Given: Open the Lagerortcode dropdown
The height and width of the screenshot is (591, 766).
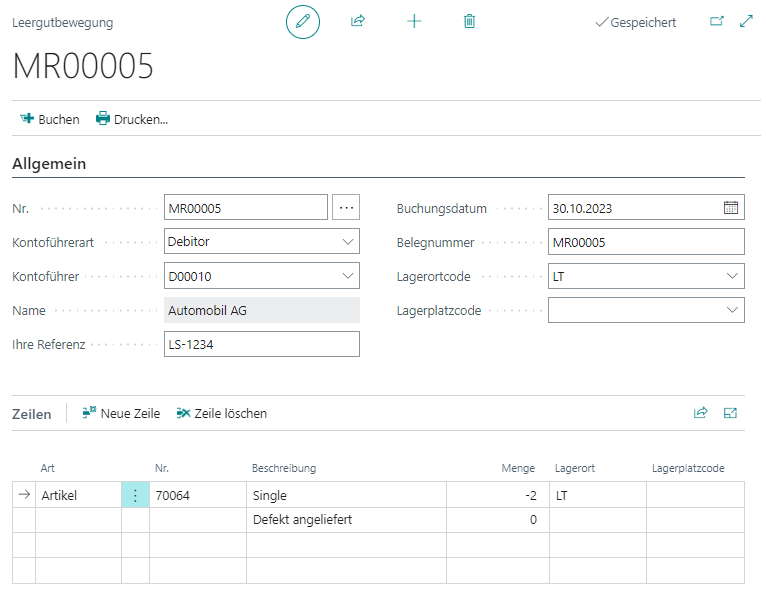Looking at the screenshot, I should [733, 276].
